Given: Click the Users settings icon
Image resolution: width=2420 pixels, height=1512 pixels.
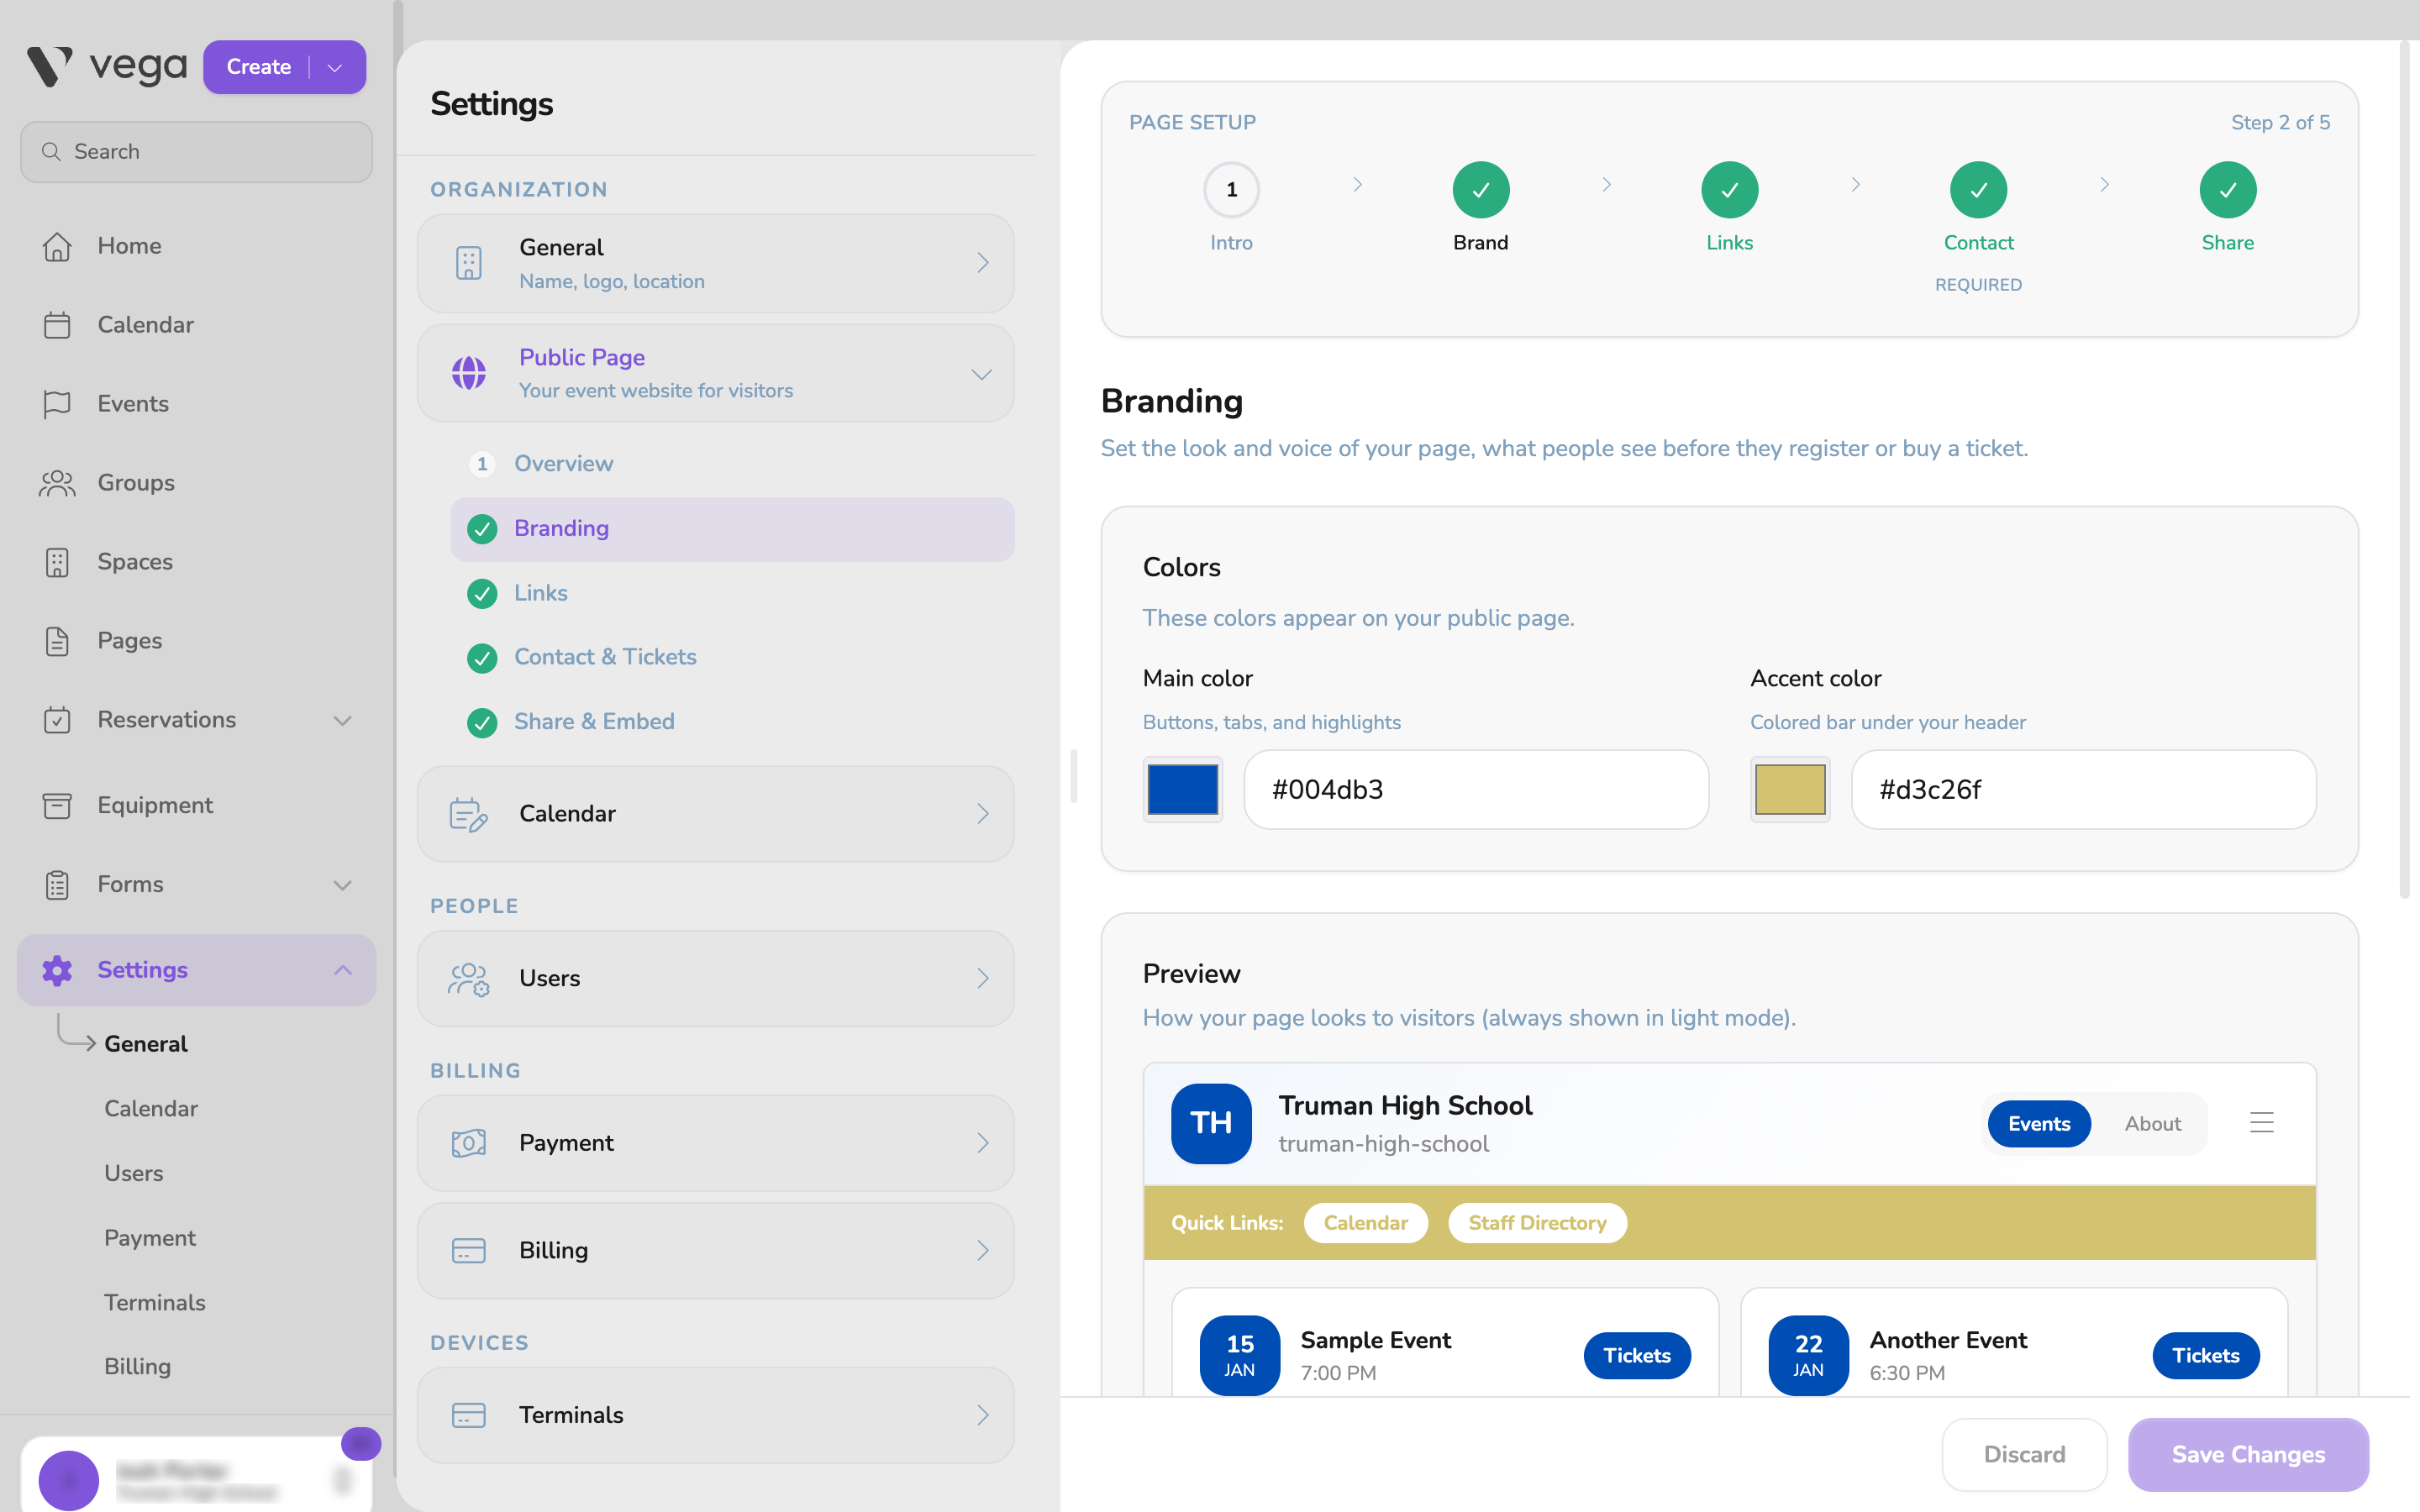Looking at the screenshot, I should (468, 979).
